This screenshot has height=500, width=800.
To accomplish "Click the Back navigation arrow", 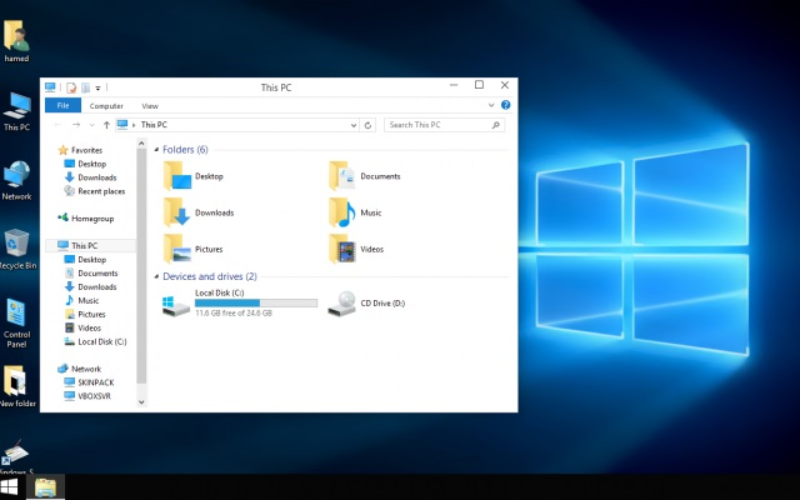I will (58, 125).
